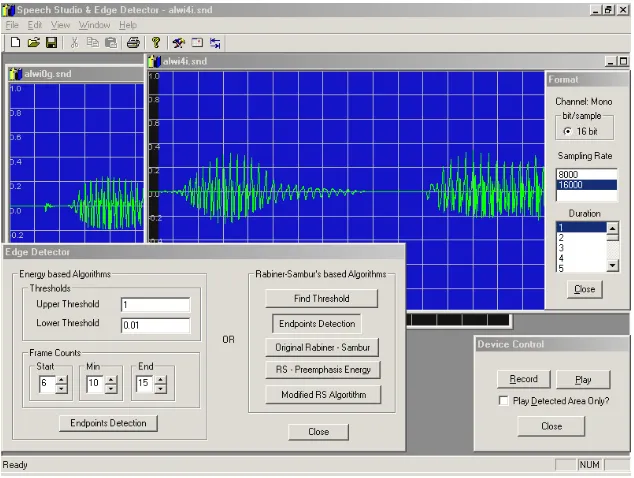Click the window panel icon in toolbar
This screenshot has height=478, width=634.
tap(197, 42)
